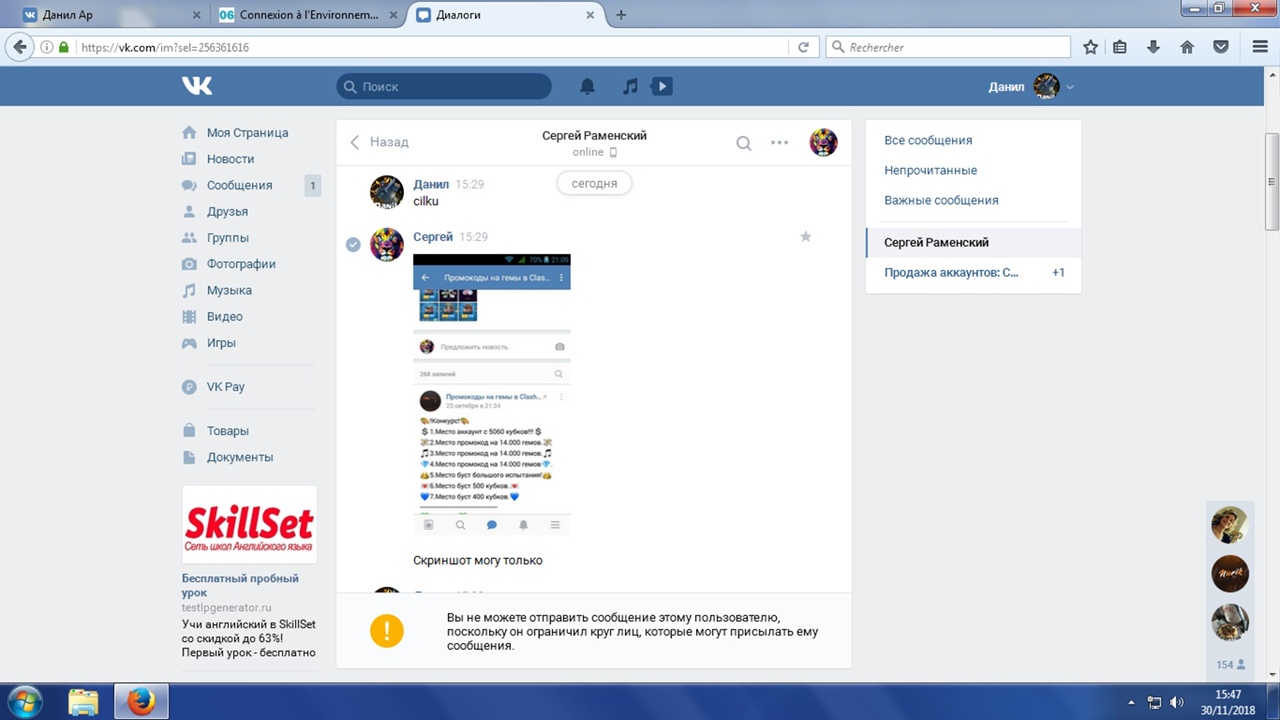The image size is (1280, 720).
Task: Bookmark this page with star icon
Action: (1091, 47)
